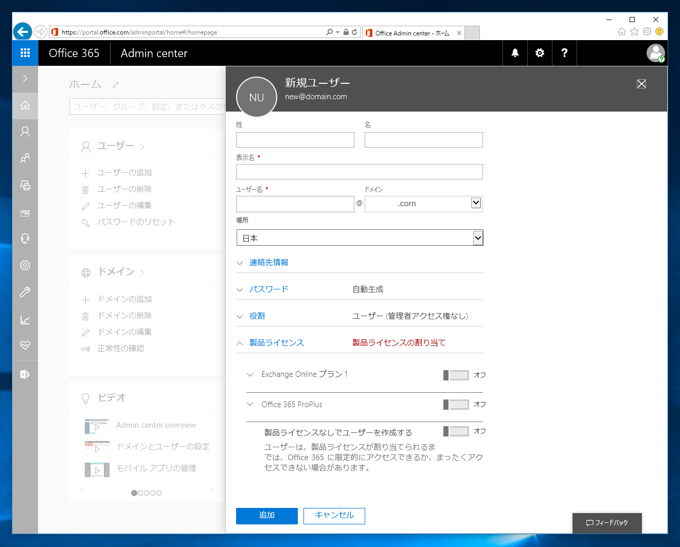Screen dimensions: 680x547
Task: Click the NU avatar circle
Action: point(256,97)
